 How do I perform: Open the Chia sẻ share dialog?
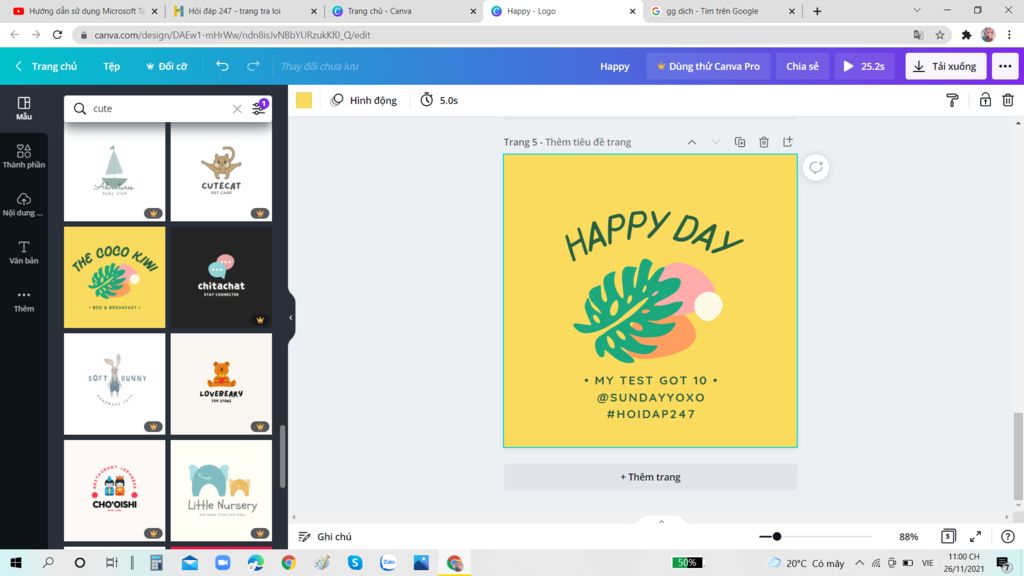click(x=802, y=66)
